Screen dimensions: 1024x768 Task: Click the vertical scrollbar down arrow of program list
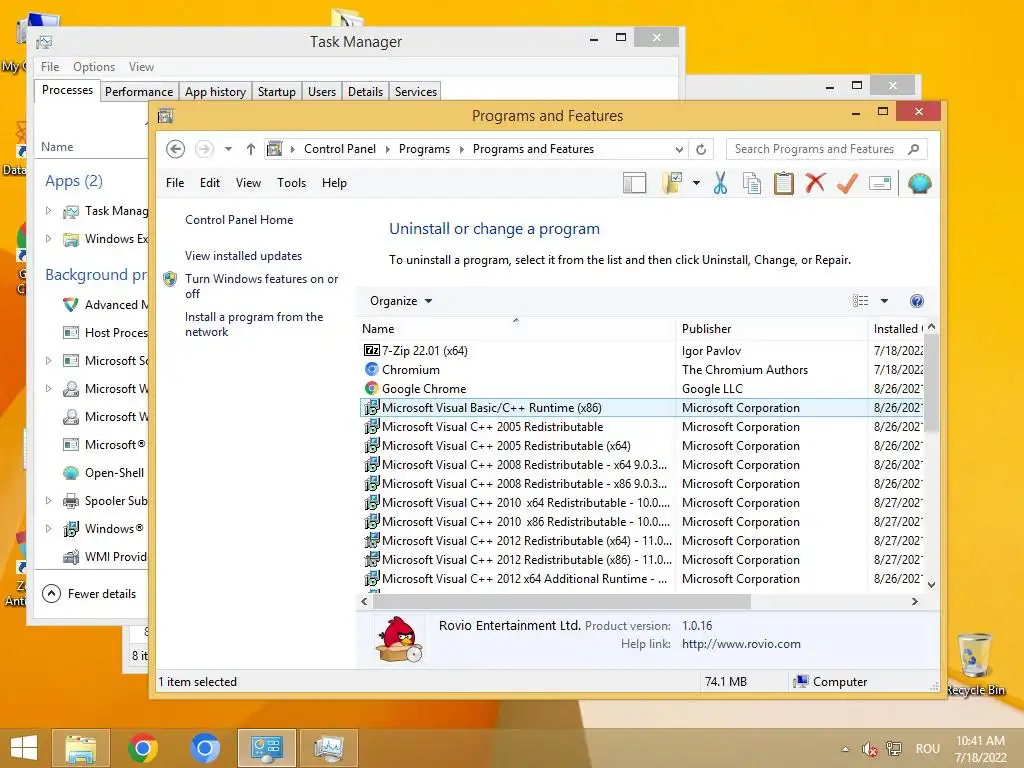(x=931, y=584)
